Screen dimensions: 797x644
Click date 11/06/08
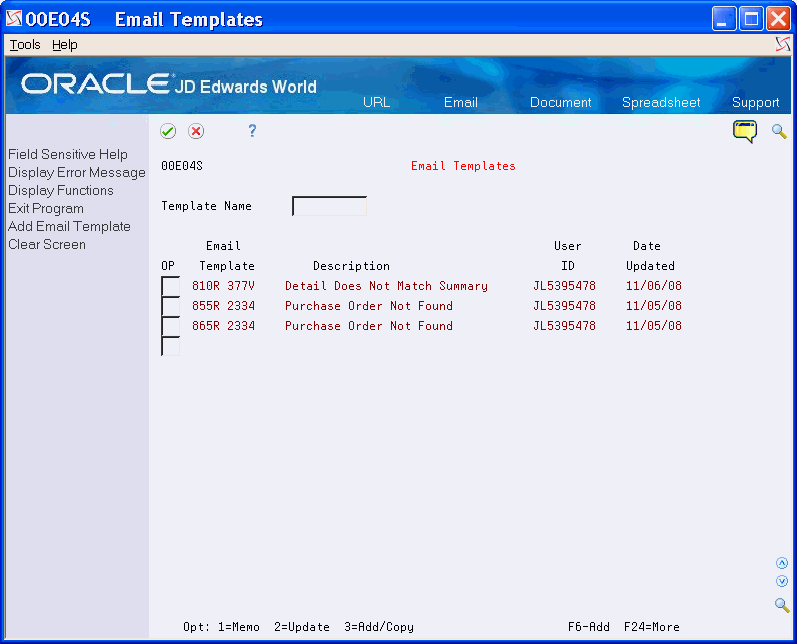click(x=654, y=286)
